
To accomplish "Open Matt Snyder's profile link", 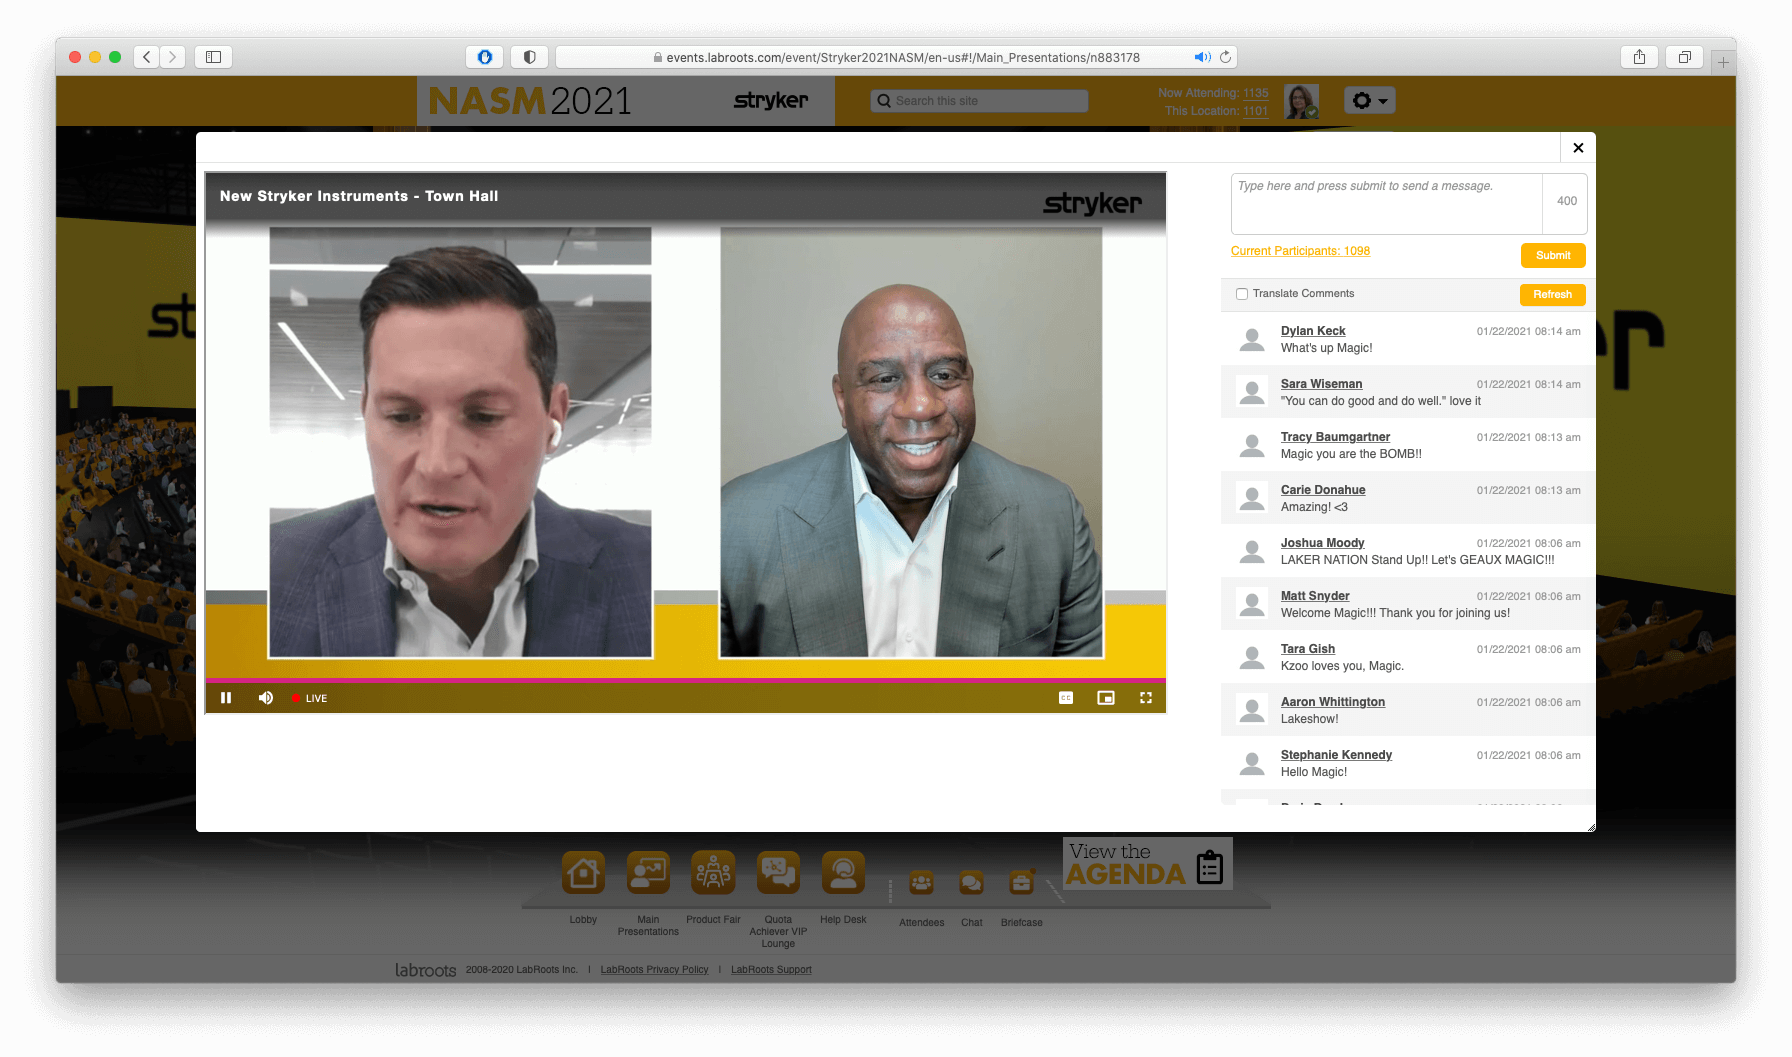I will pyautogui.click(x=1315, y=596).
